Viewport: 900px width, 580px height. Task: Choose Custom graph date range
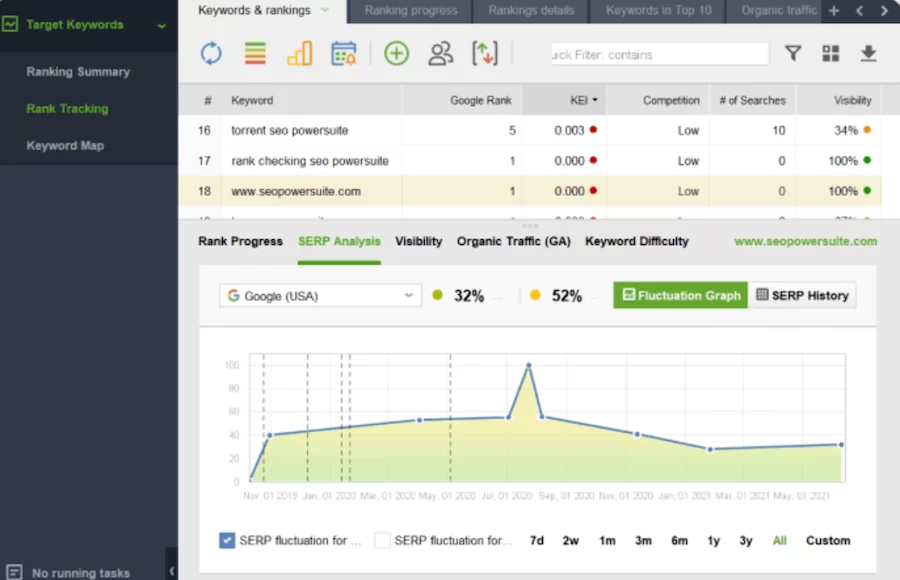pos(828,540)
